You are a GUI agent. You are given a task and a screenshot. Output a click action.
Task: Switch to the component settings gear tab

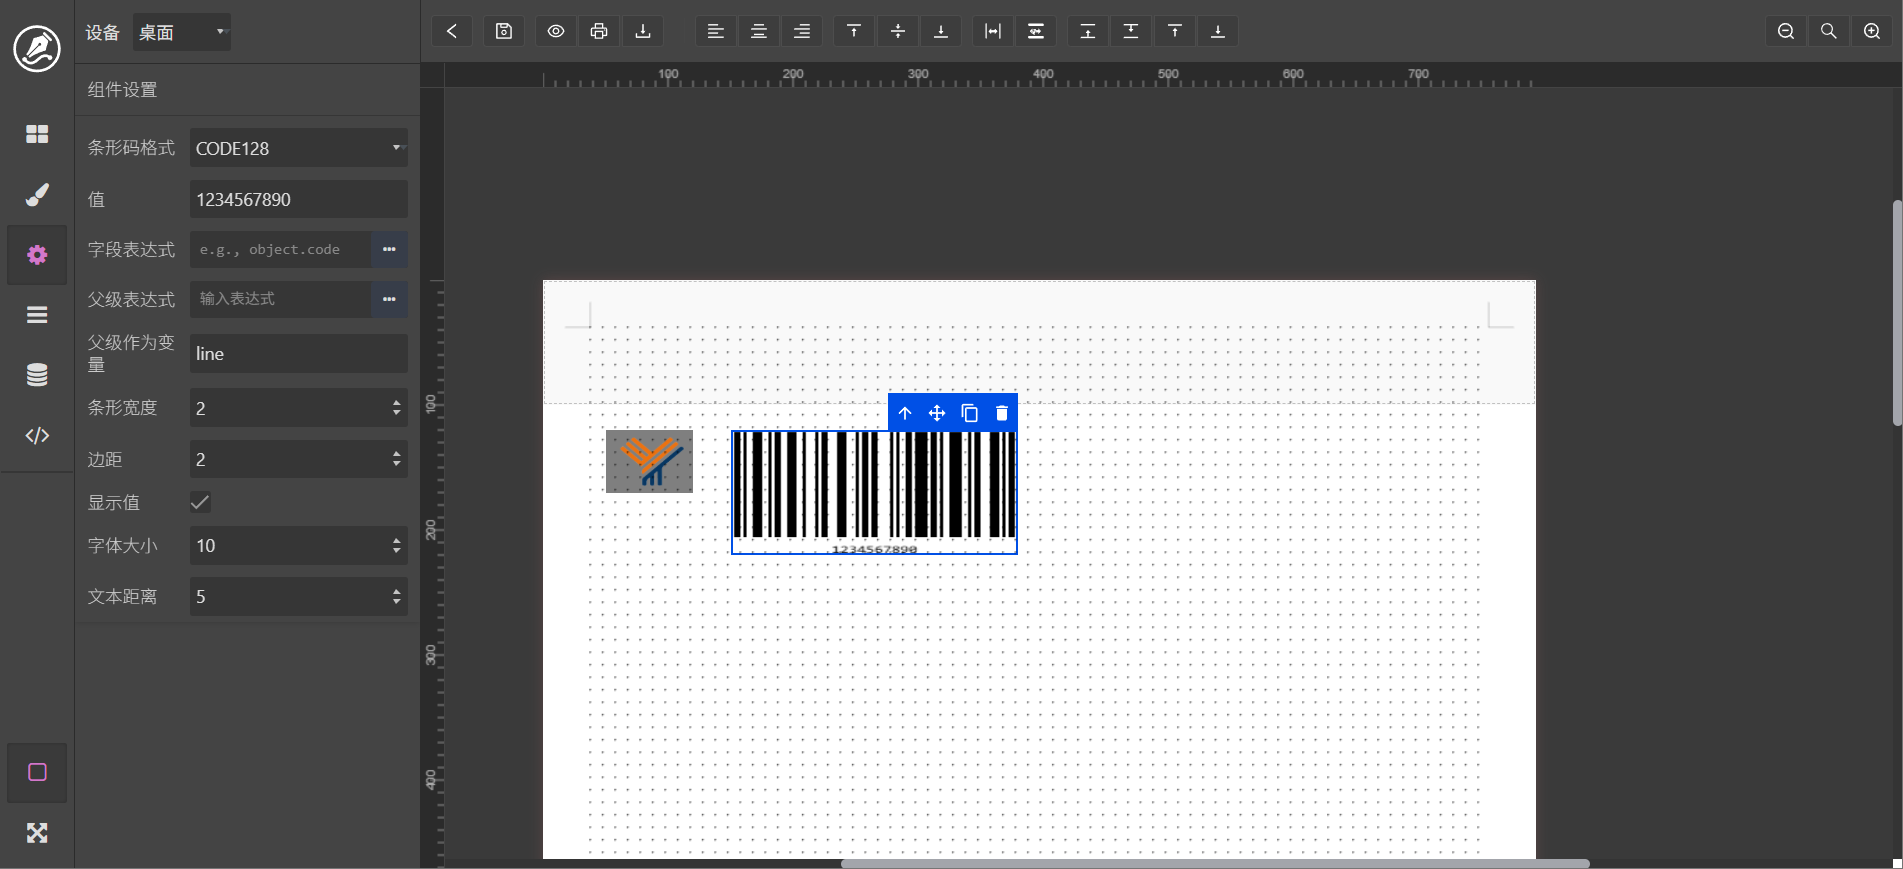[37, 255]
